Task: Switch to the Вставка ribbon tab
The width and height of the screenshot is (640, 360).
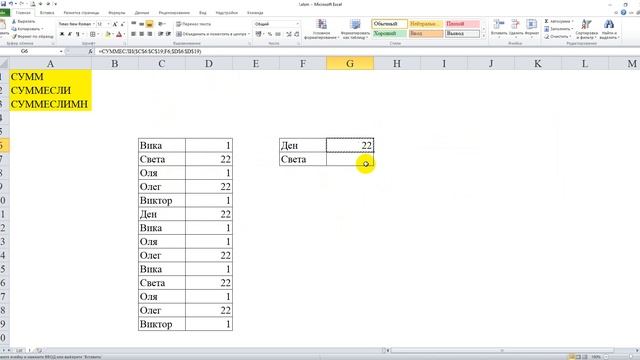Action: pos(47,13)
